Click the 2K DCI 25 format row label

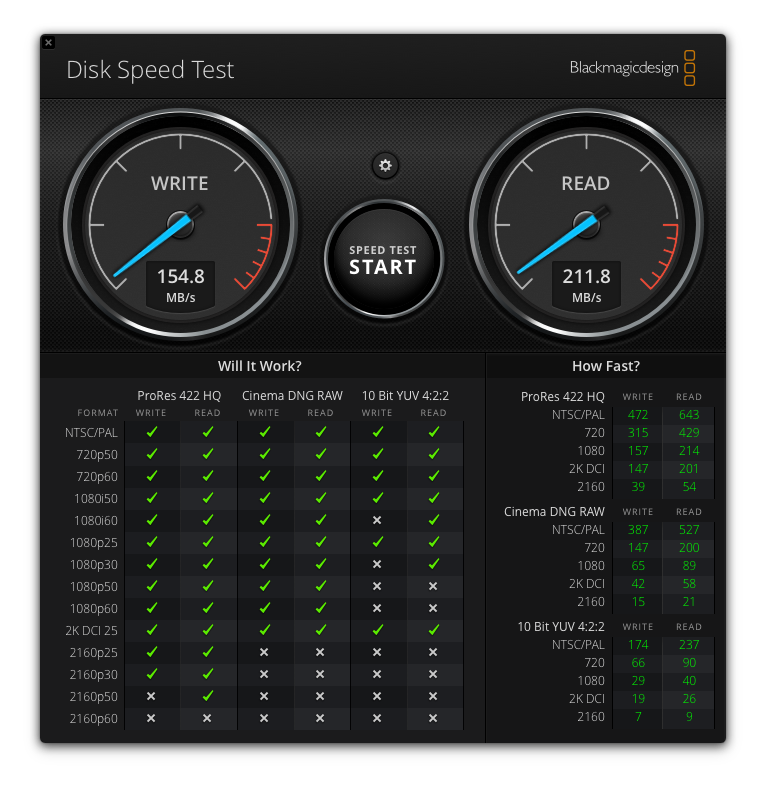[91, 630]
